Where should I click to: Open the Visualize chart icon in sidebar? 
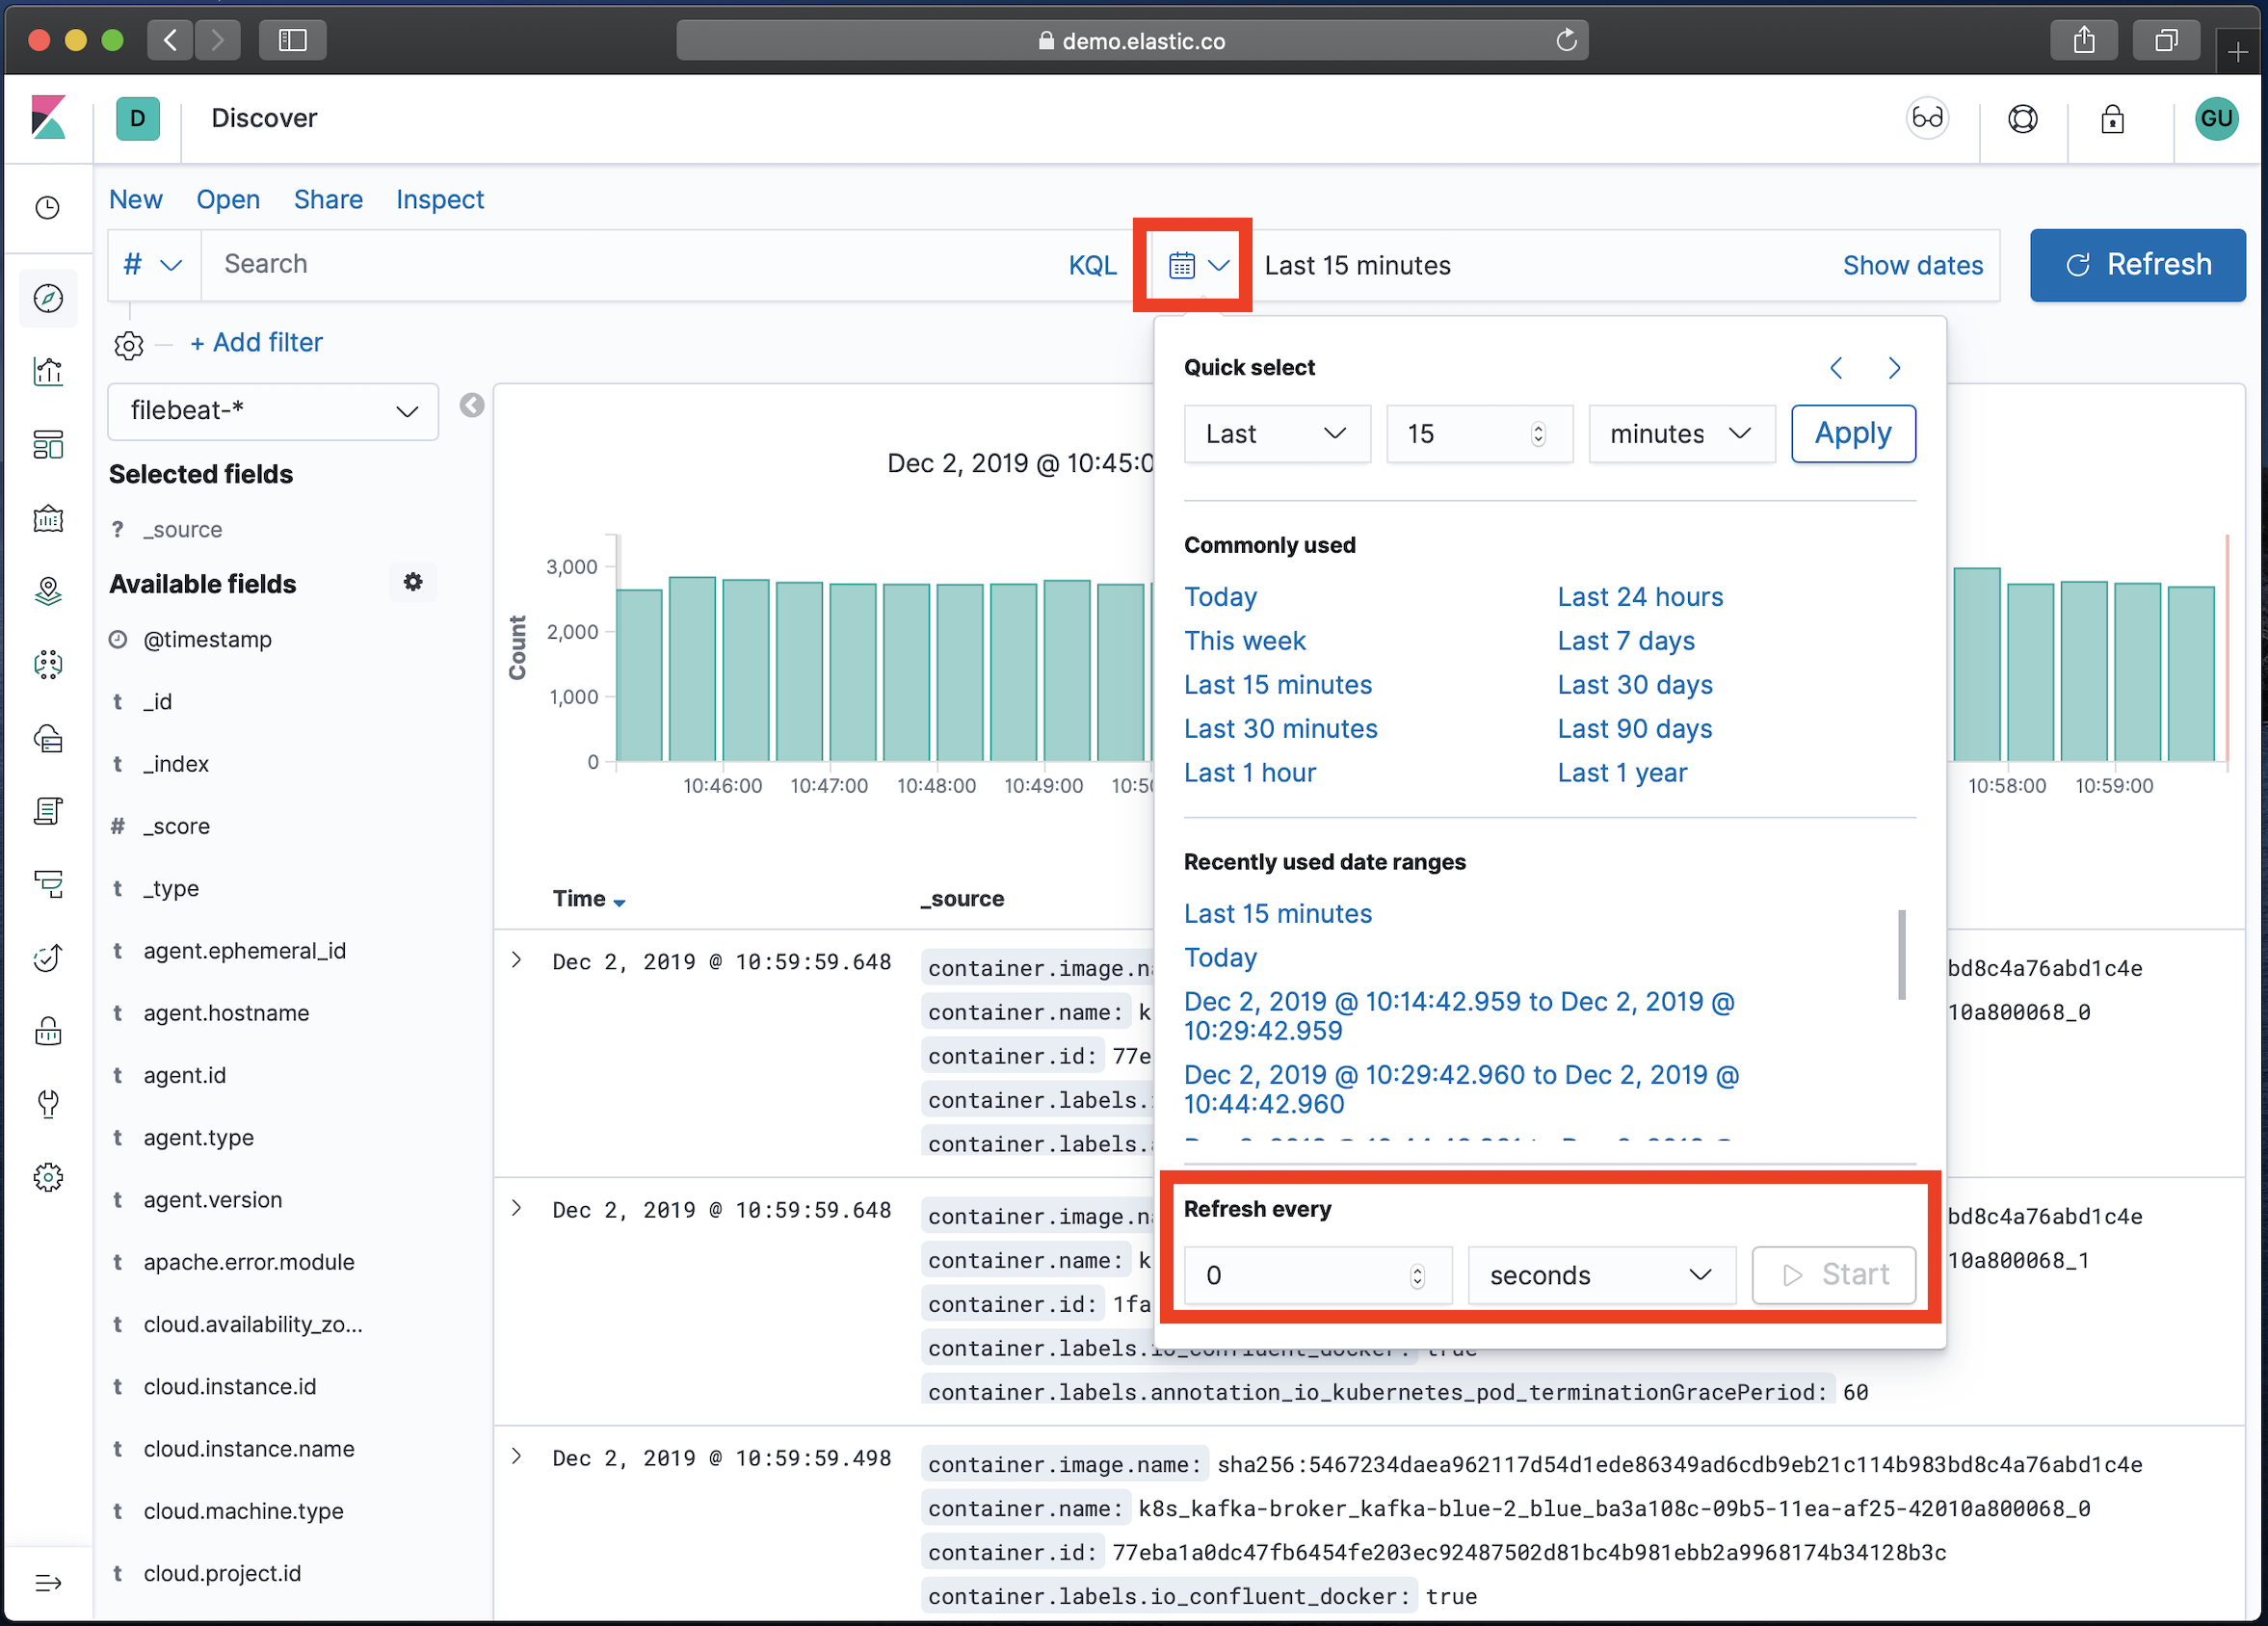(x=48, y=371)
